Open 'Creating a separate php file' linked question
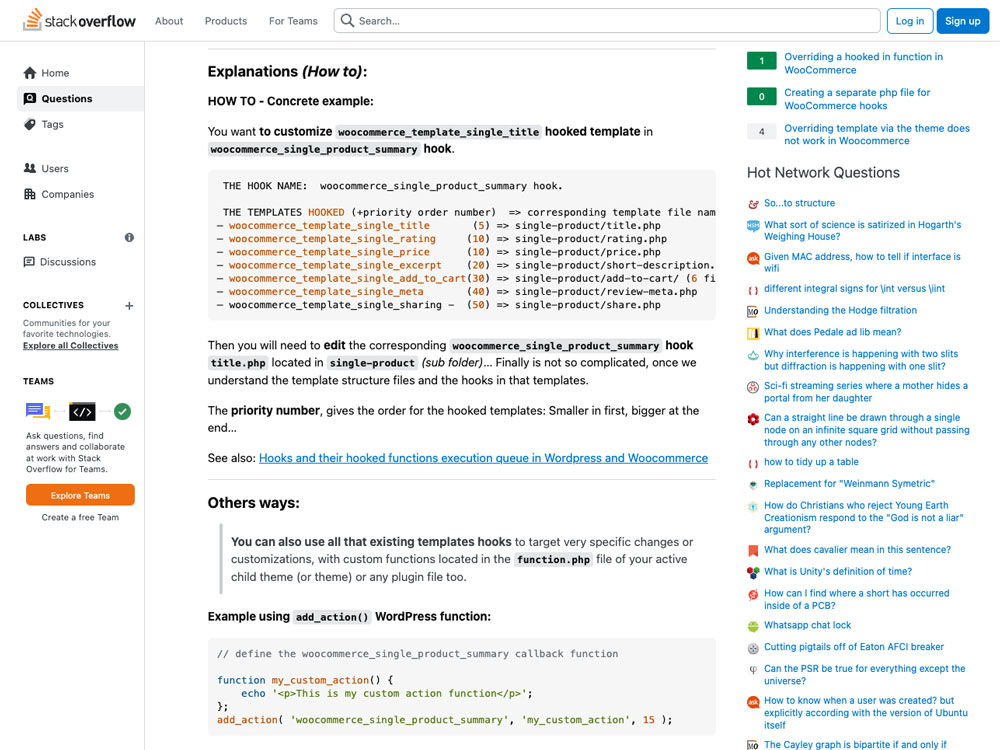Viewport: 1000px width, 750px height. [857, 99]
